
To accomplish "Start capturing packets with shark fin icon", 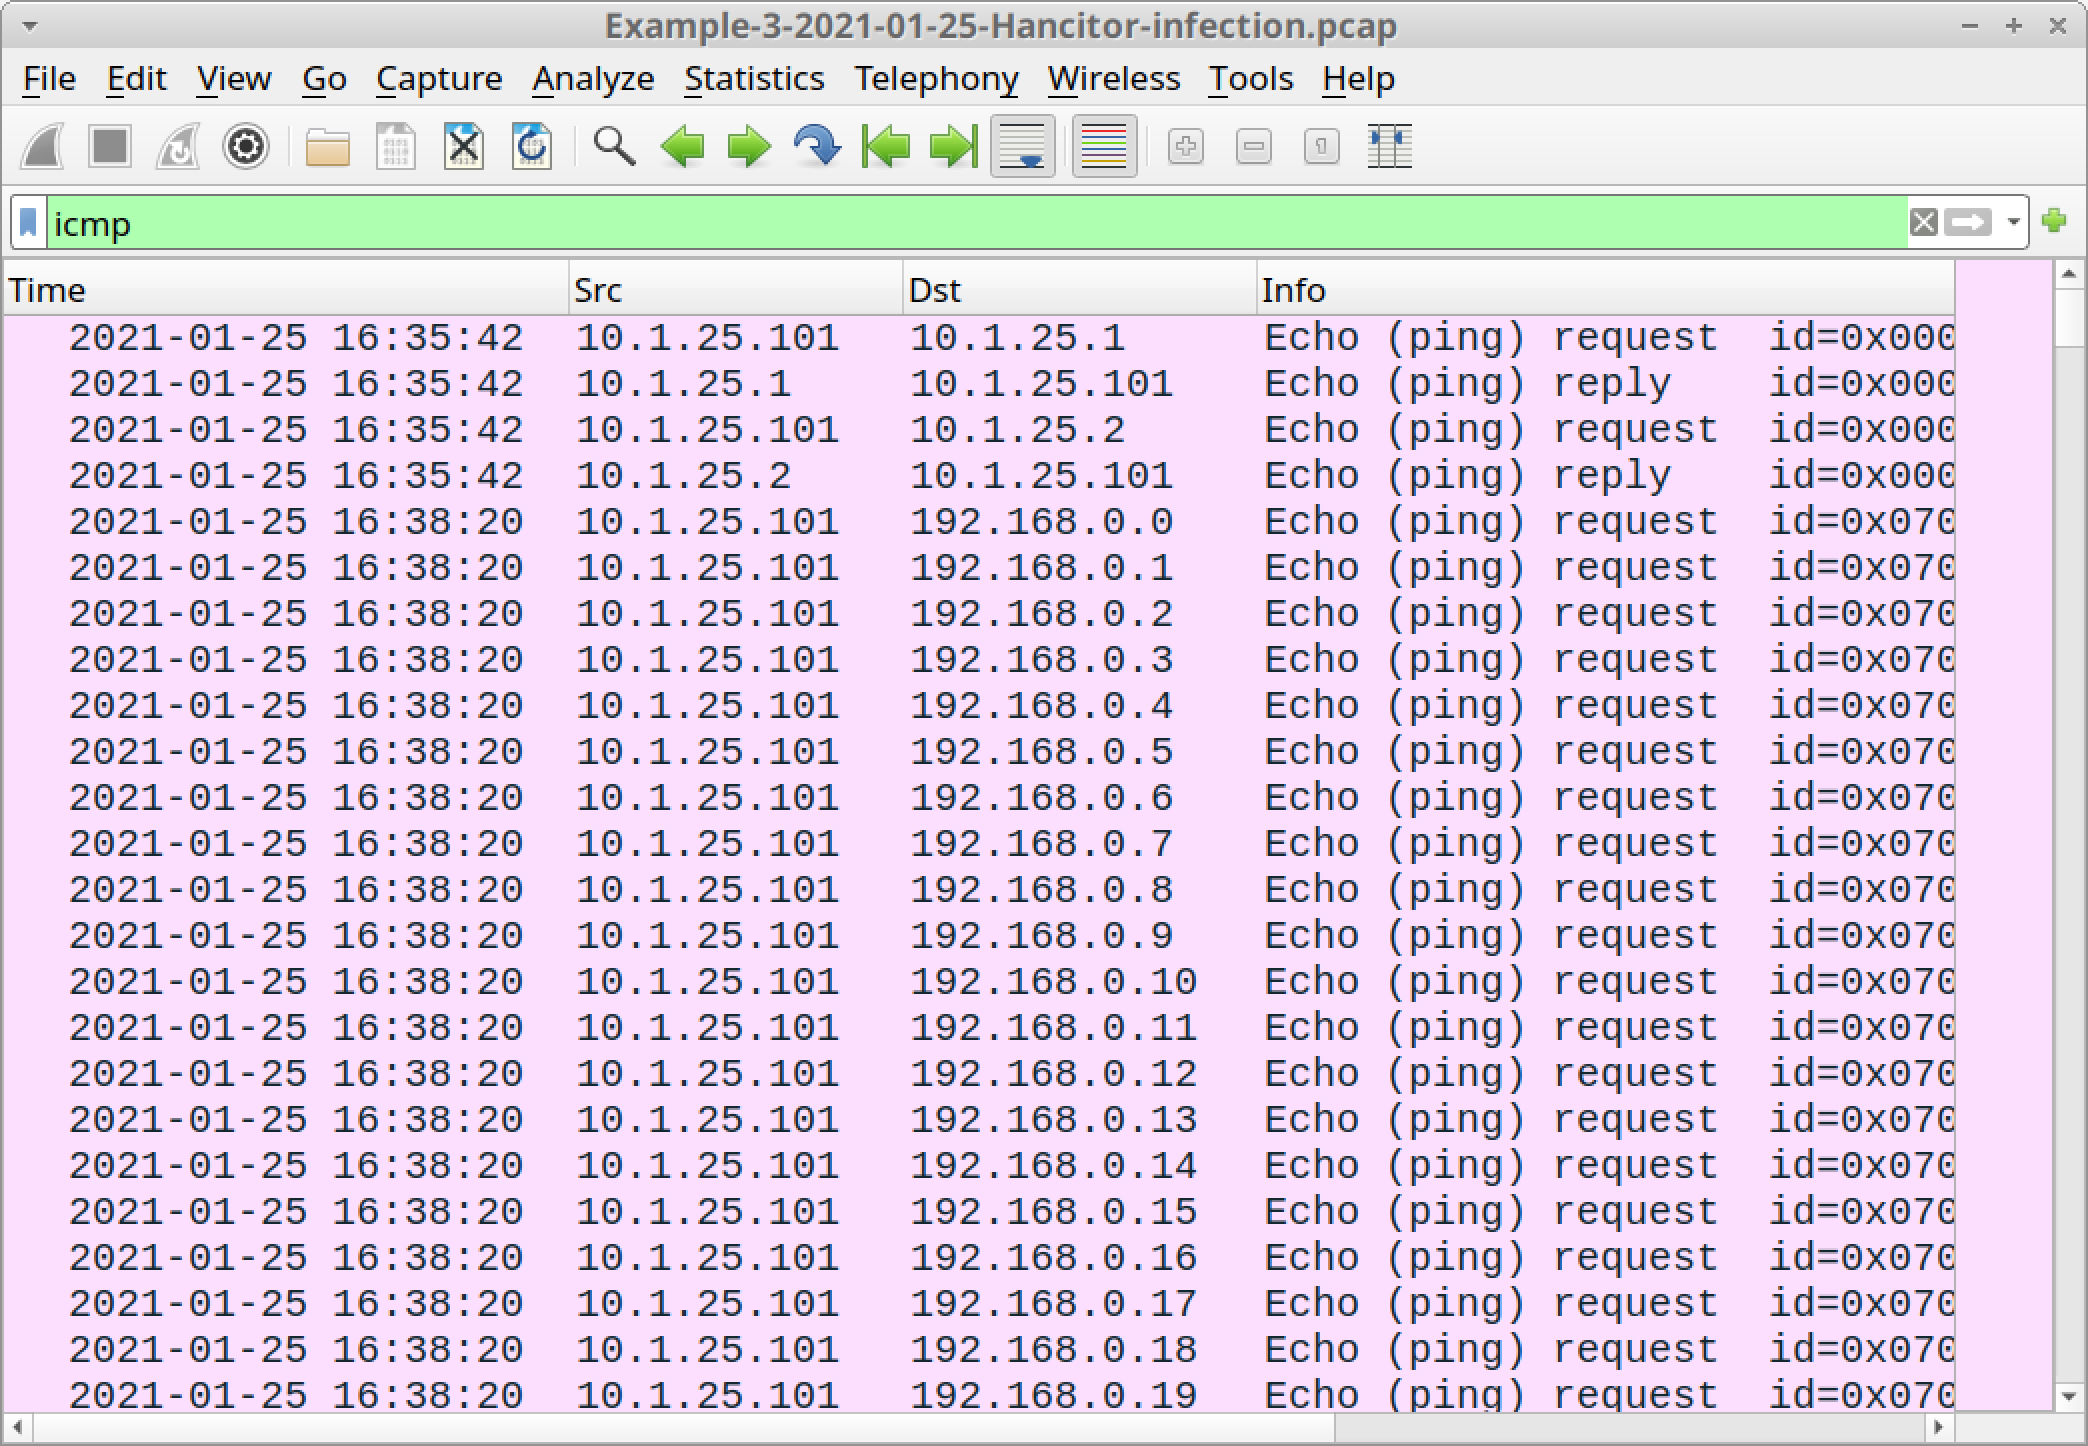I will 43,147.
